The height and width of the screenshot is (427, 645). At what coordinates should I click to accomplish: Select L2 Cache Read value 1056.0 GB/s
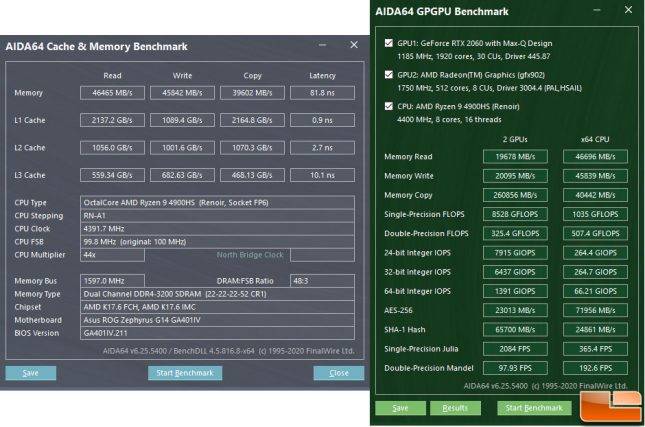(112, 148)
